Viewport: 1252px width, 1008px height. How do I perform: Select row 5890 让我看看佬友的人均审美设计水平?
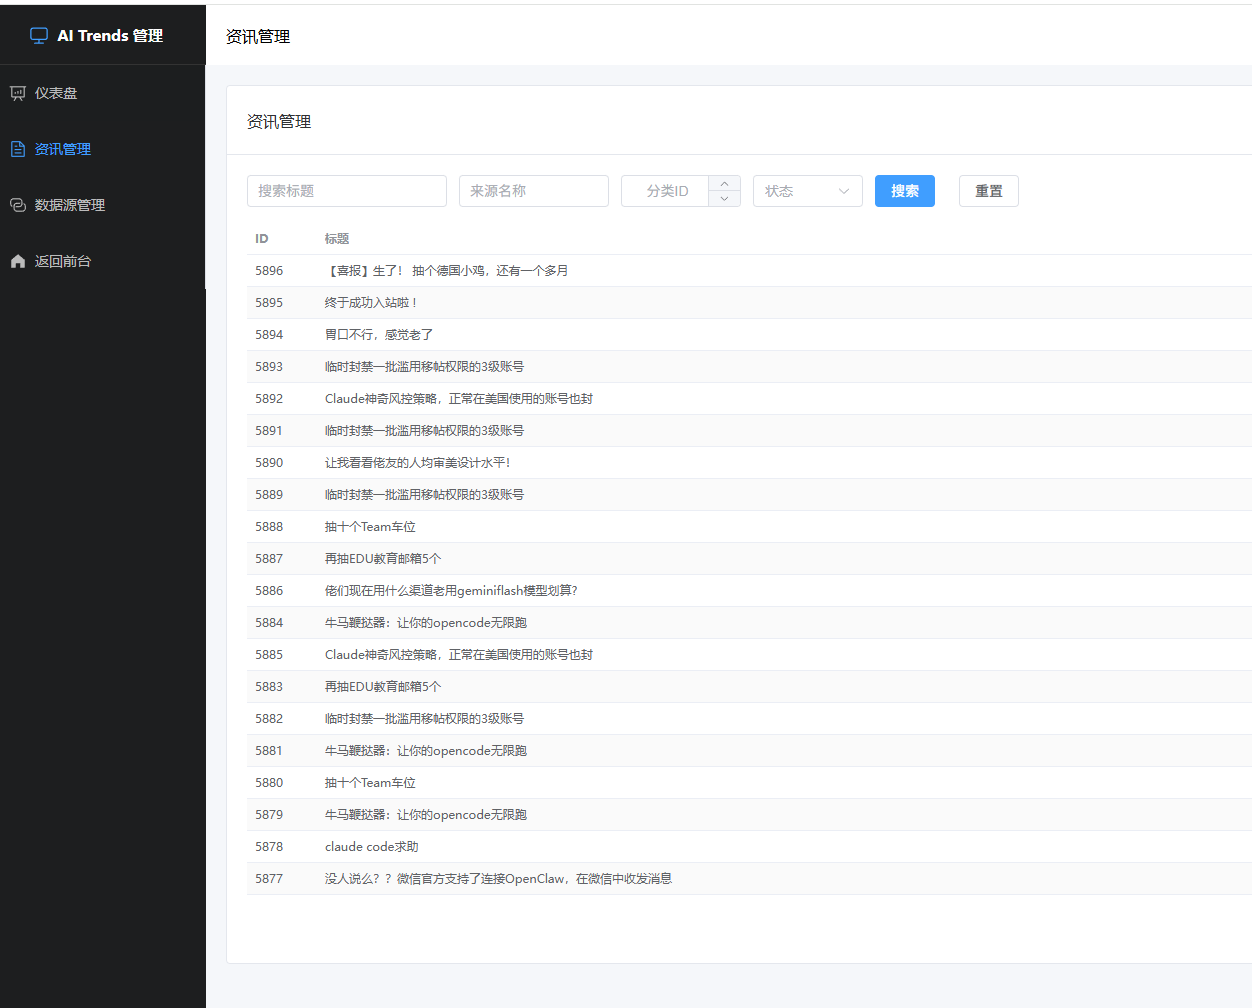749,463
